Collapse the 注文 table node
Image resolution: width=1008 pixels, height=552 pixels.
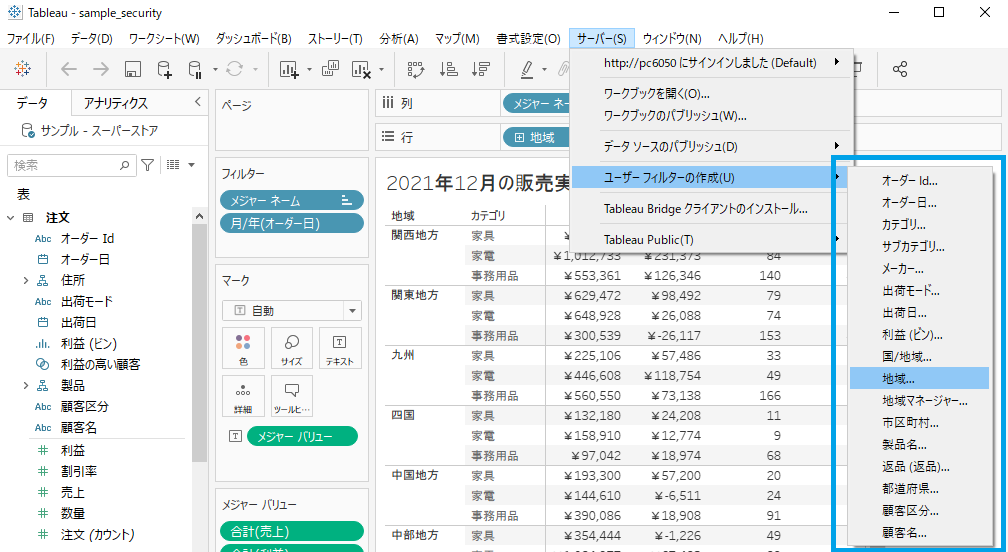click(x=11, y=218)
